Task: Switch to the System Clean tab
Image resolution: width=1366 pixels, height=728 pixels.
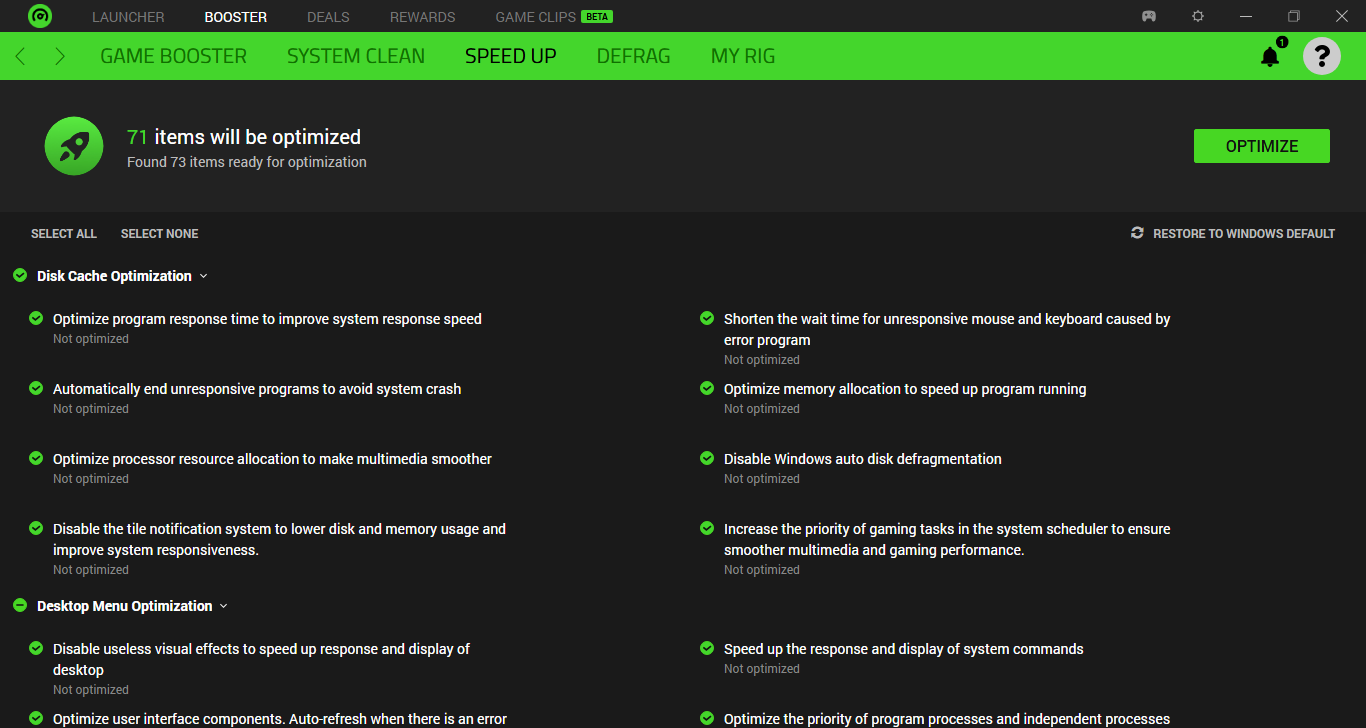Action: point(355,56)
